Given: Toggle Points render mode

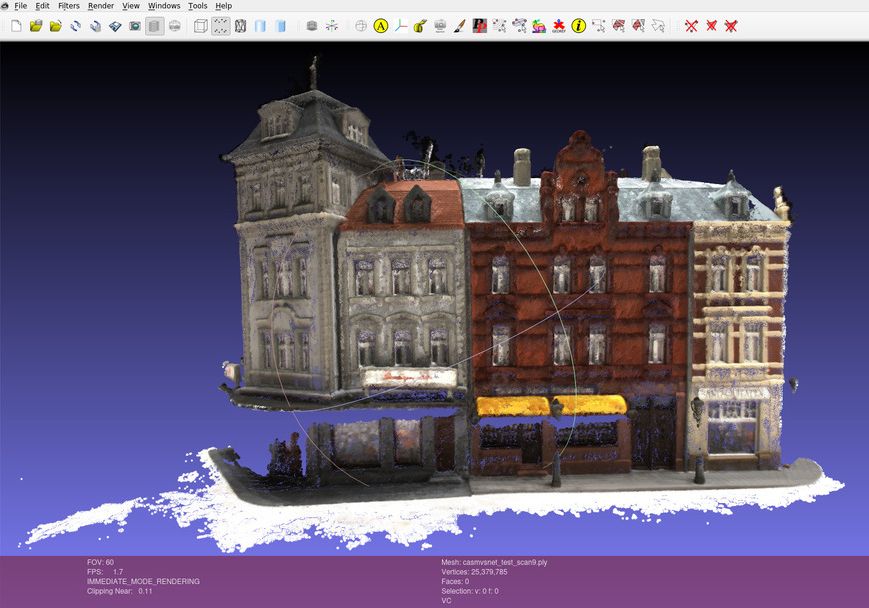Looking at the screenshot, I should (221, 25).
